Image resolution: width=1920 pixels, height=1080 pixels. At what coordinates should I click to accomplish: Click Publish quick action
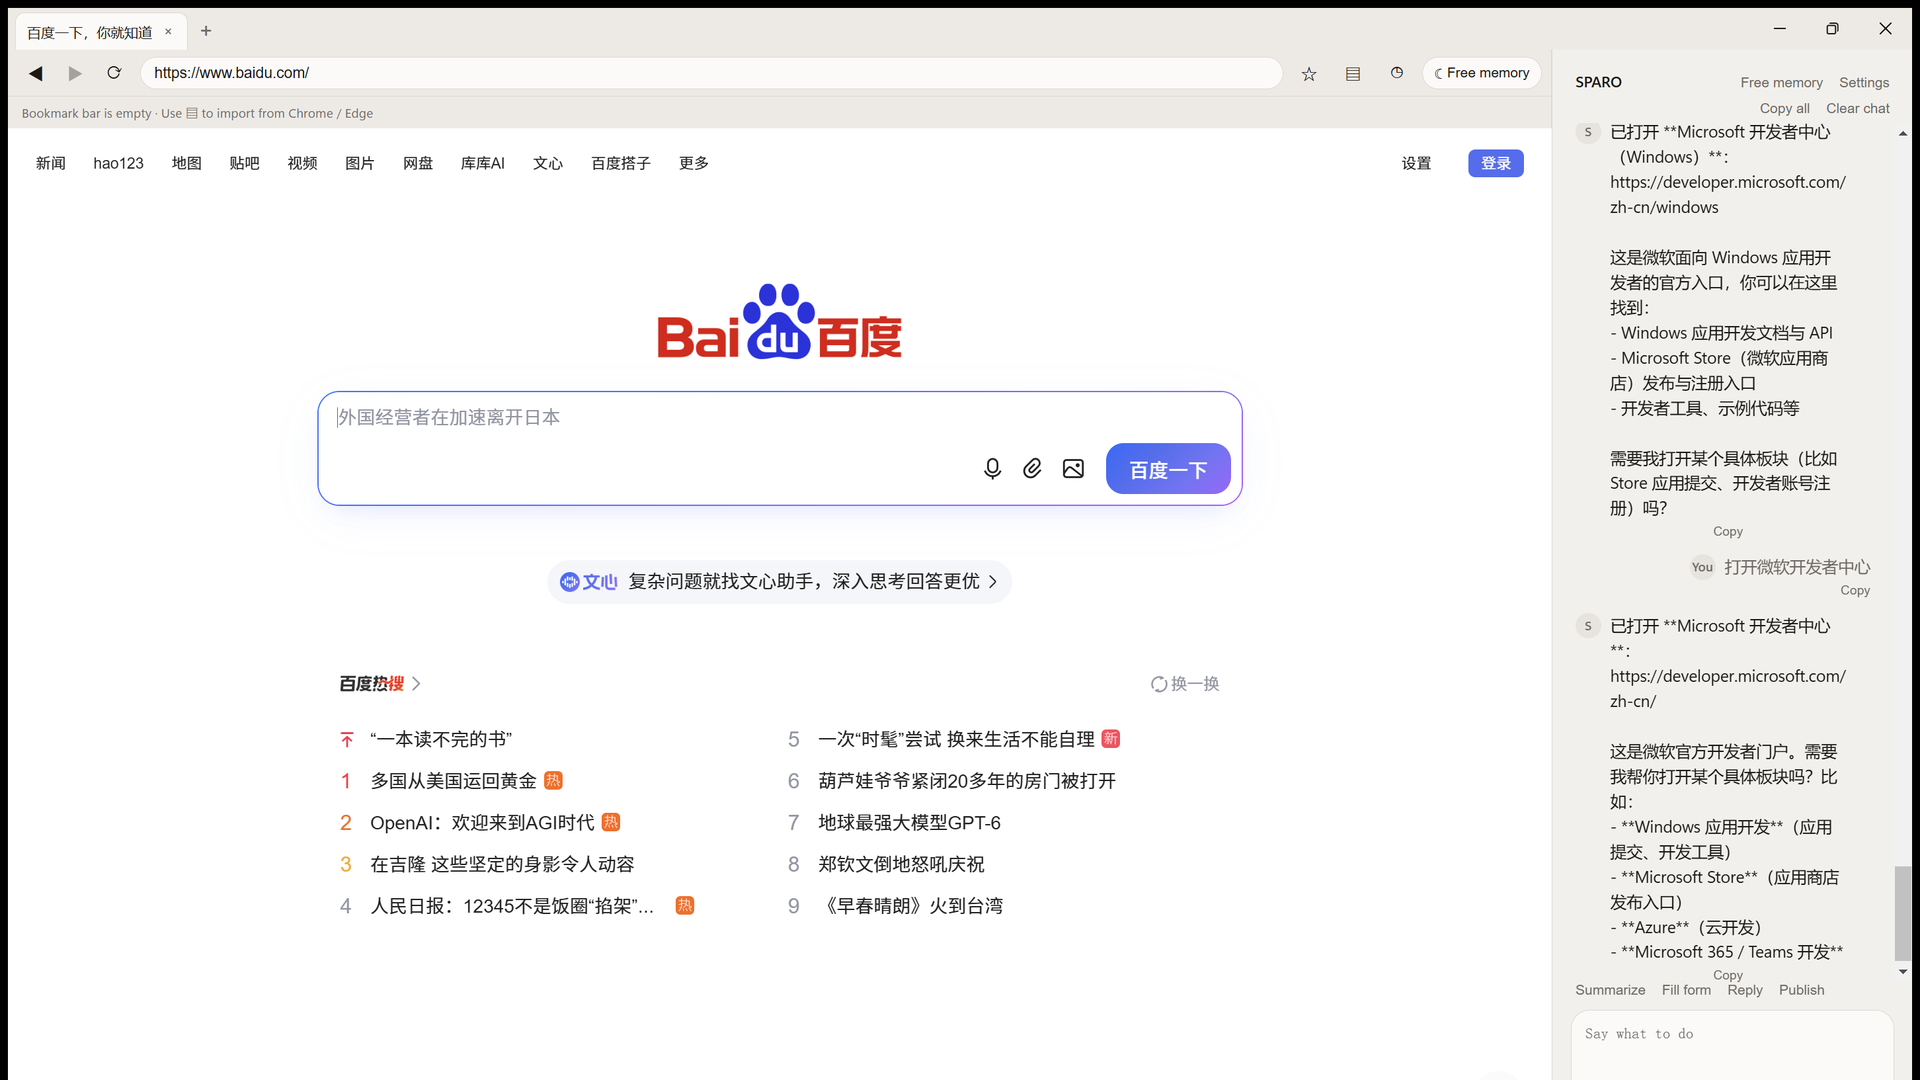1802,990
